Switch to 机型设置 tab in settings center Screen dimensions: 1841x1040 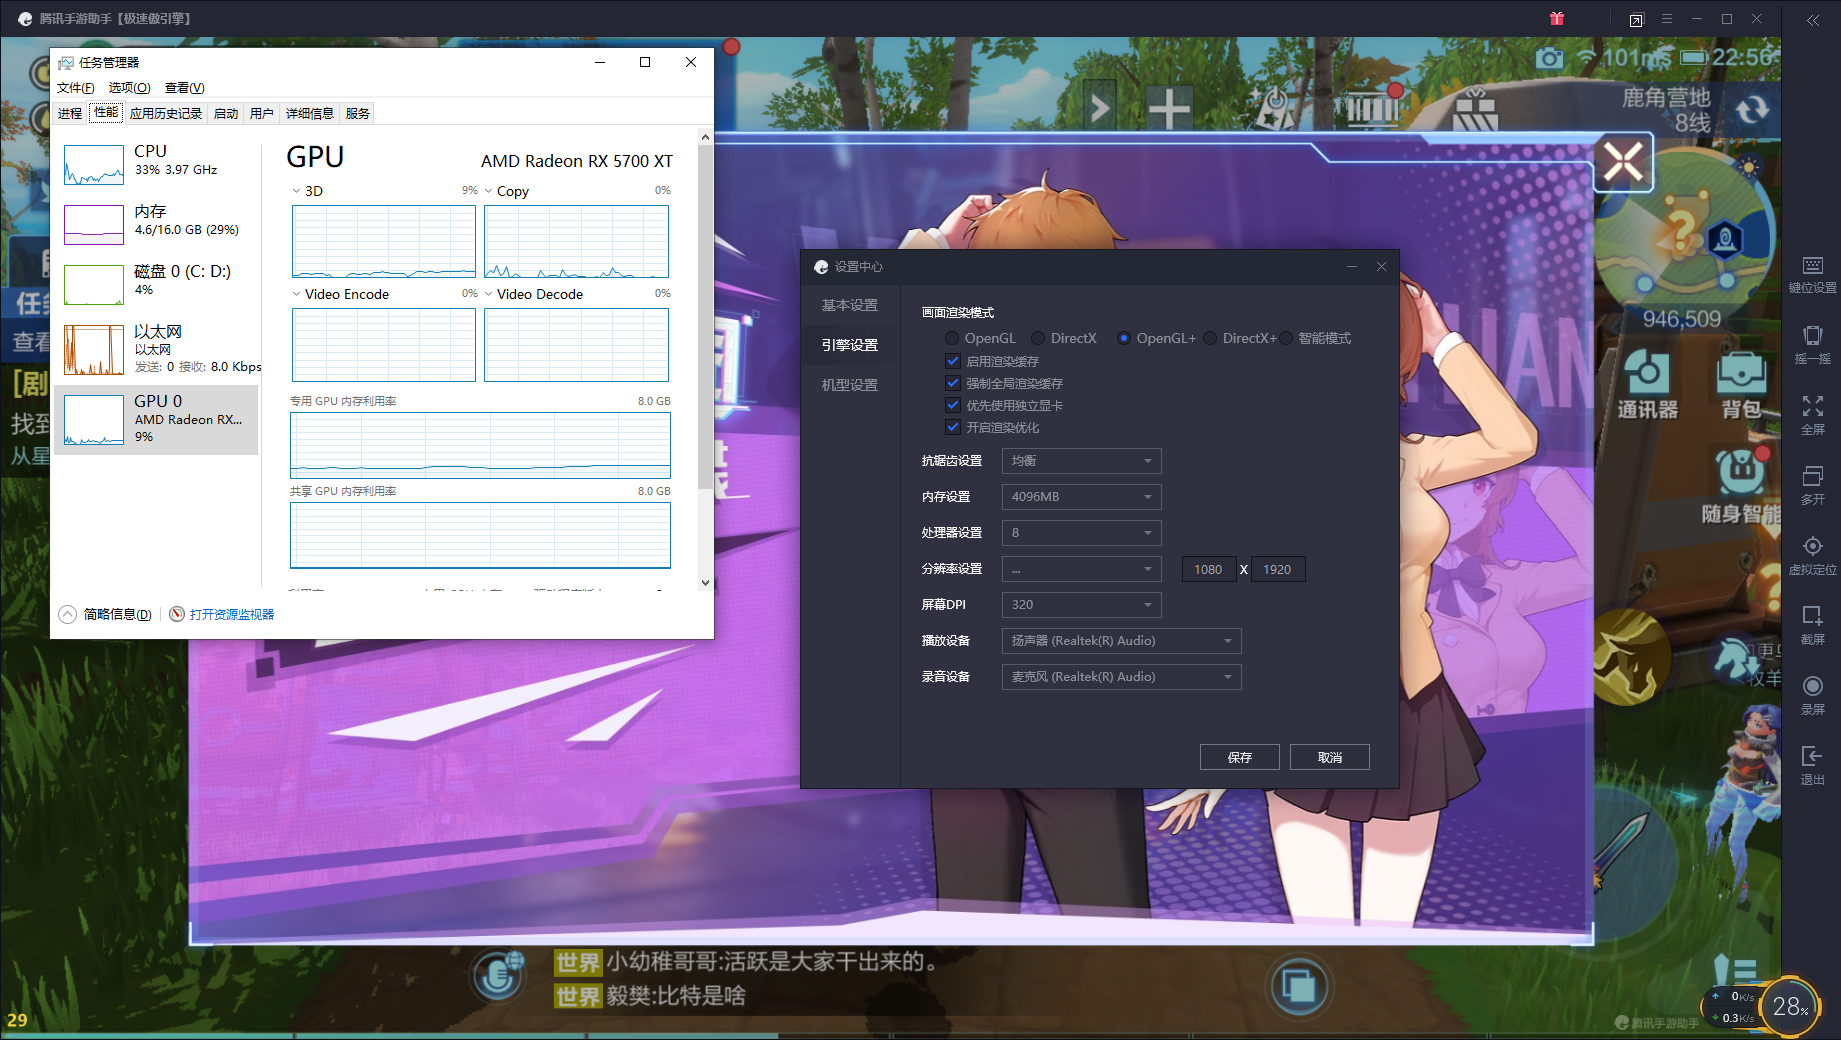850,385
